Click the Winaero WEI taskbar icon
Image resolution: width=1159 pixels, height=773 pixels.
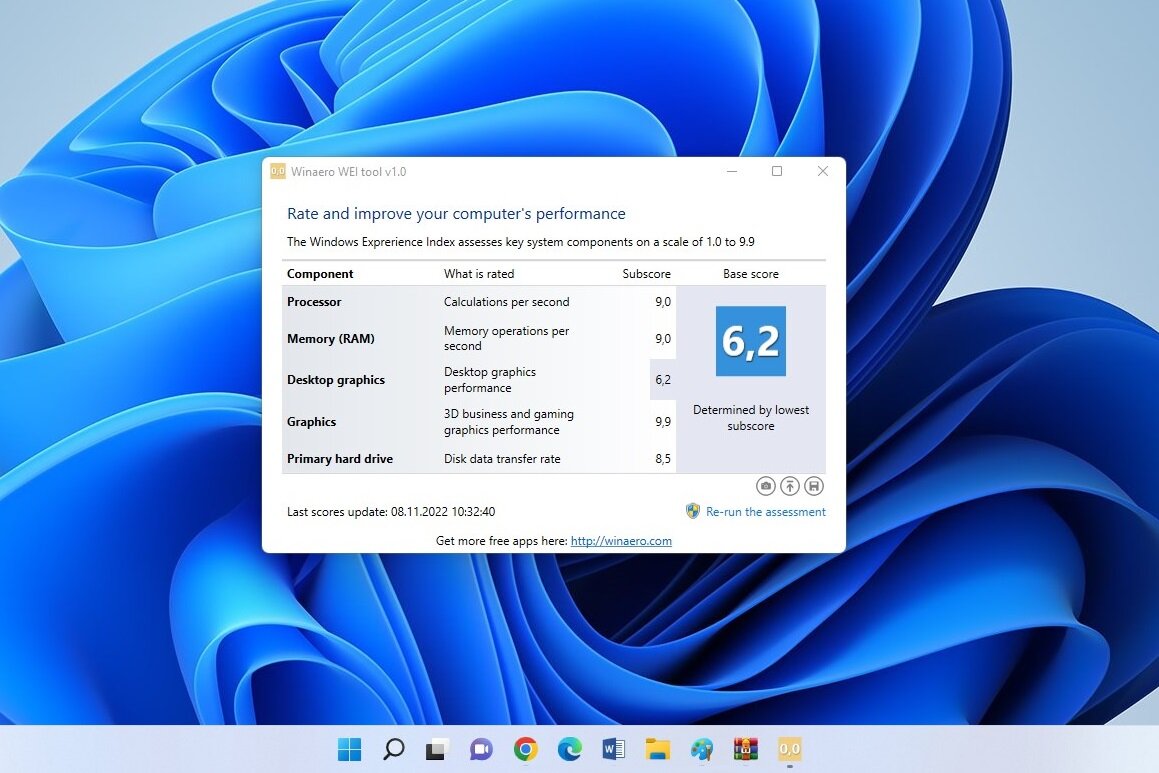789,749
